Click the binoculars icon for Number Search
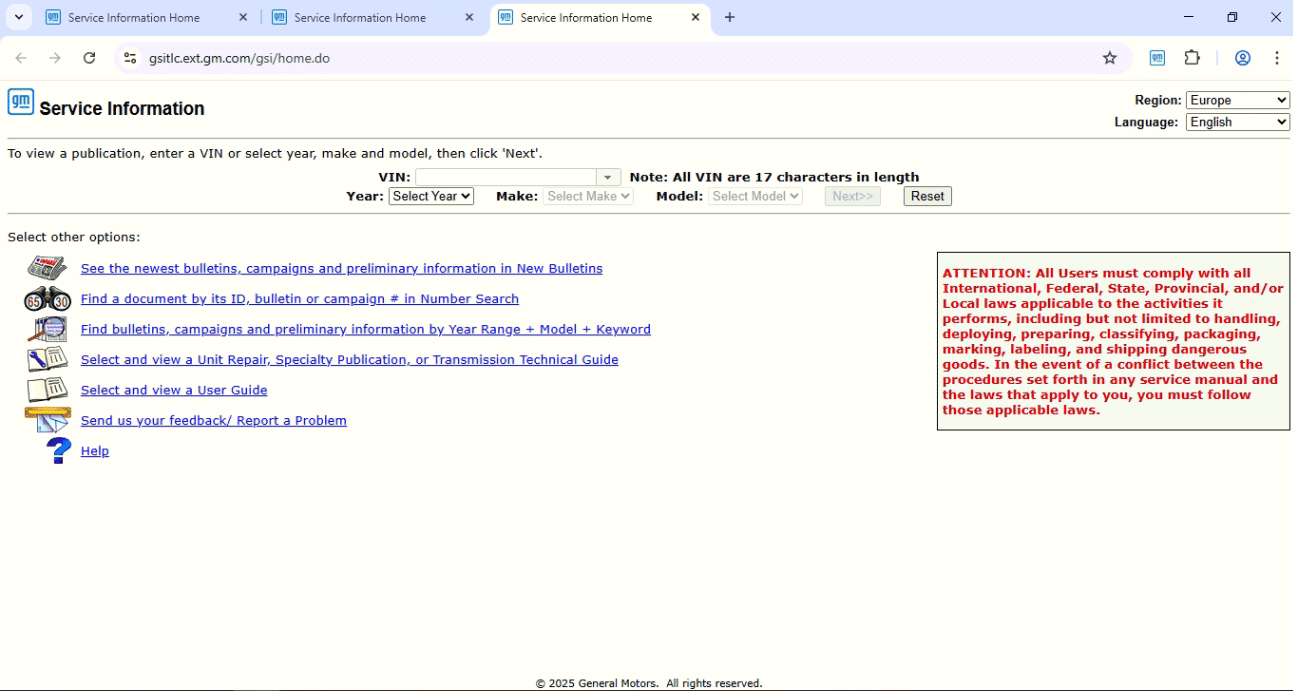This screenshot has width=1293, height=691. (46, 298)
